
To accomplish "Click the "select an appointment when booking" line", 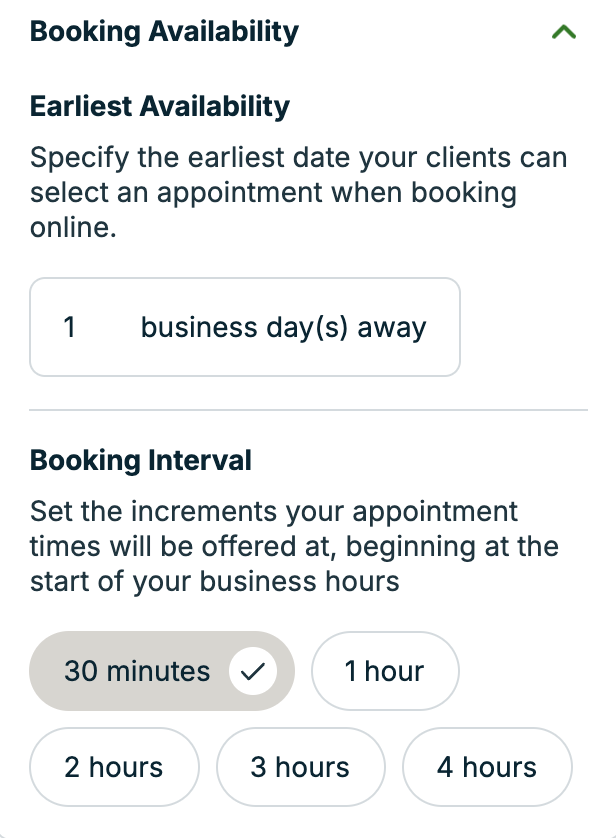I will [x=273, y=192].
